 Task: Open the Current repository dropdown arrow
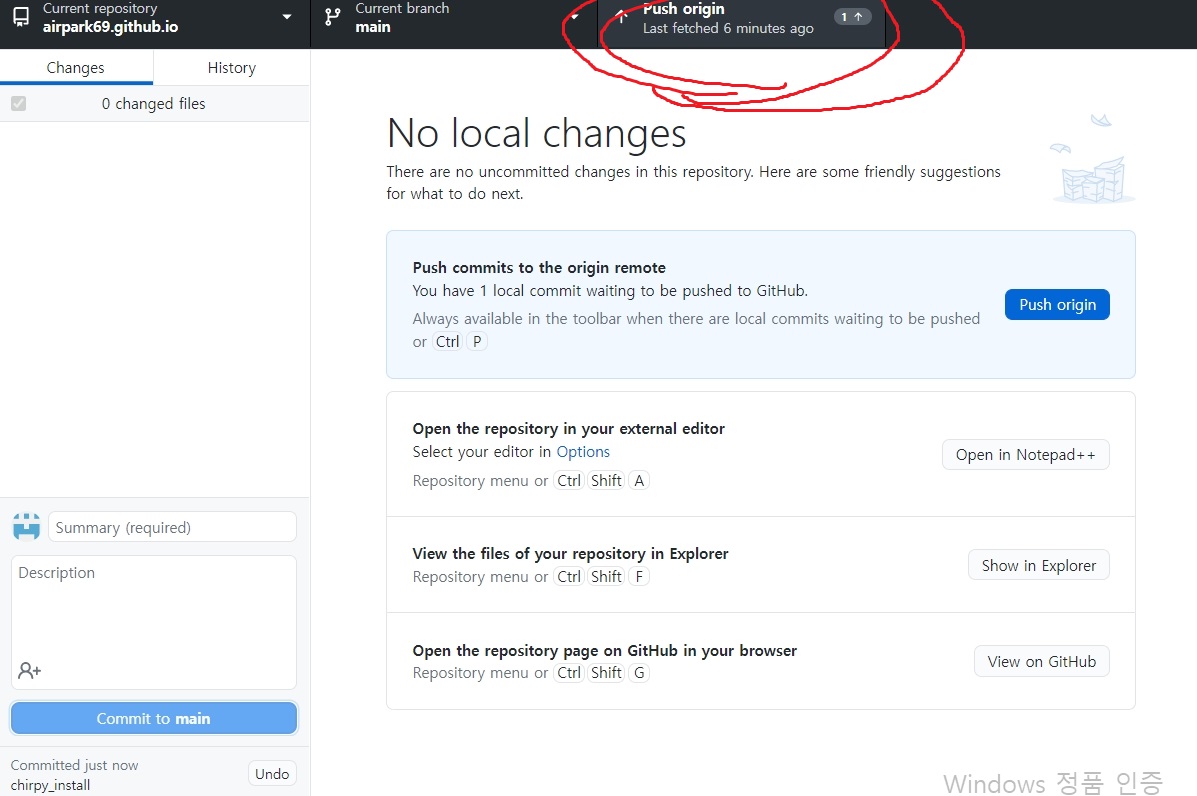tap(287, 17)
